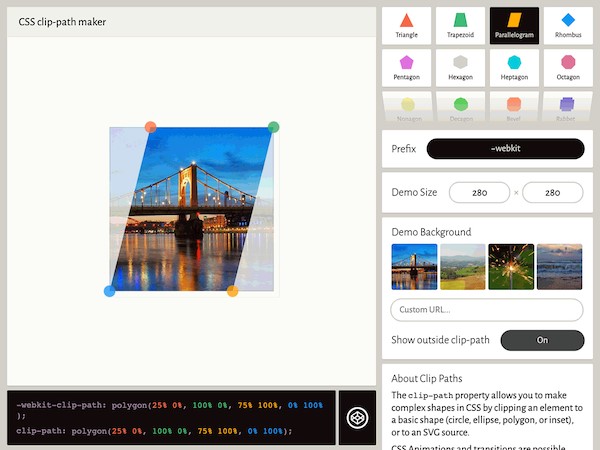Select the Trapezoid shape

coord(460,25)
